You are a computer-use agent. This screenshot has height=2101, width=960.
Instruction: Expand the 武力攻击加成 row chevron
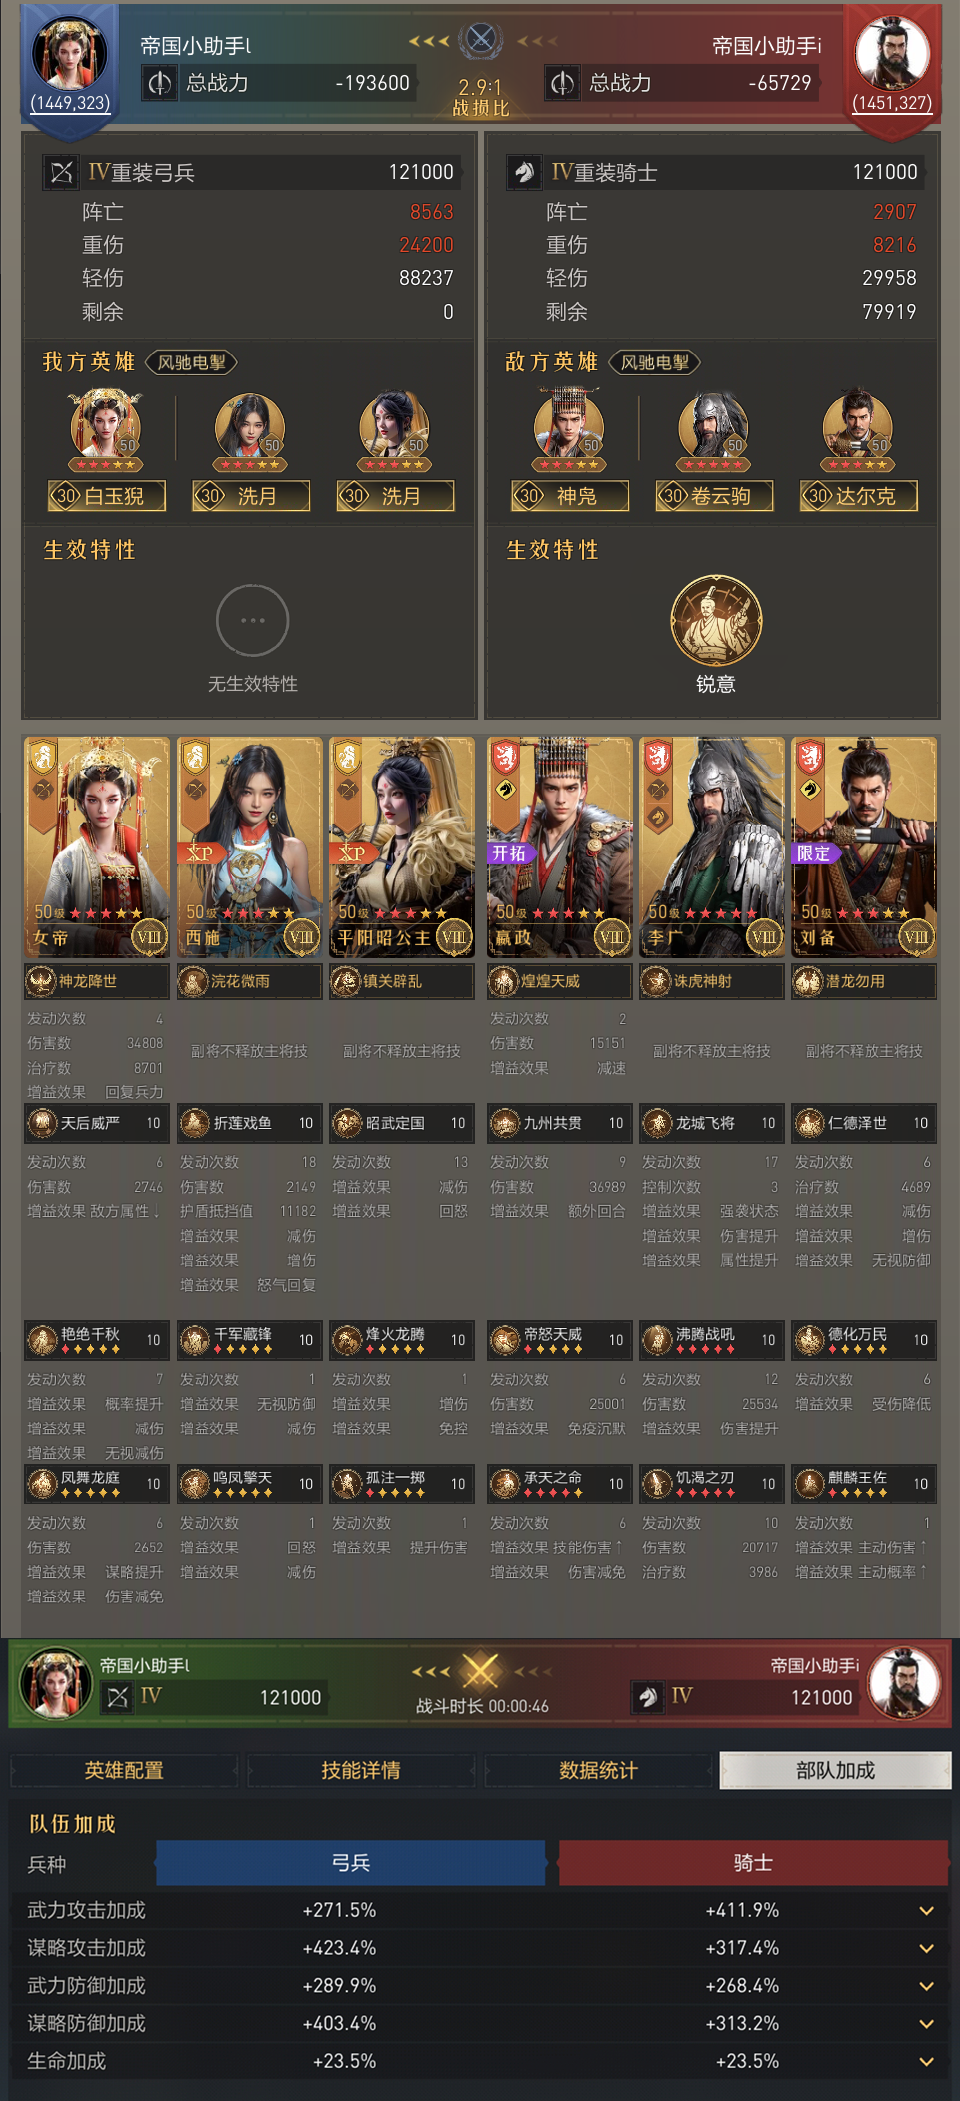(927, 1910)
